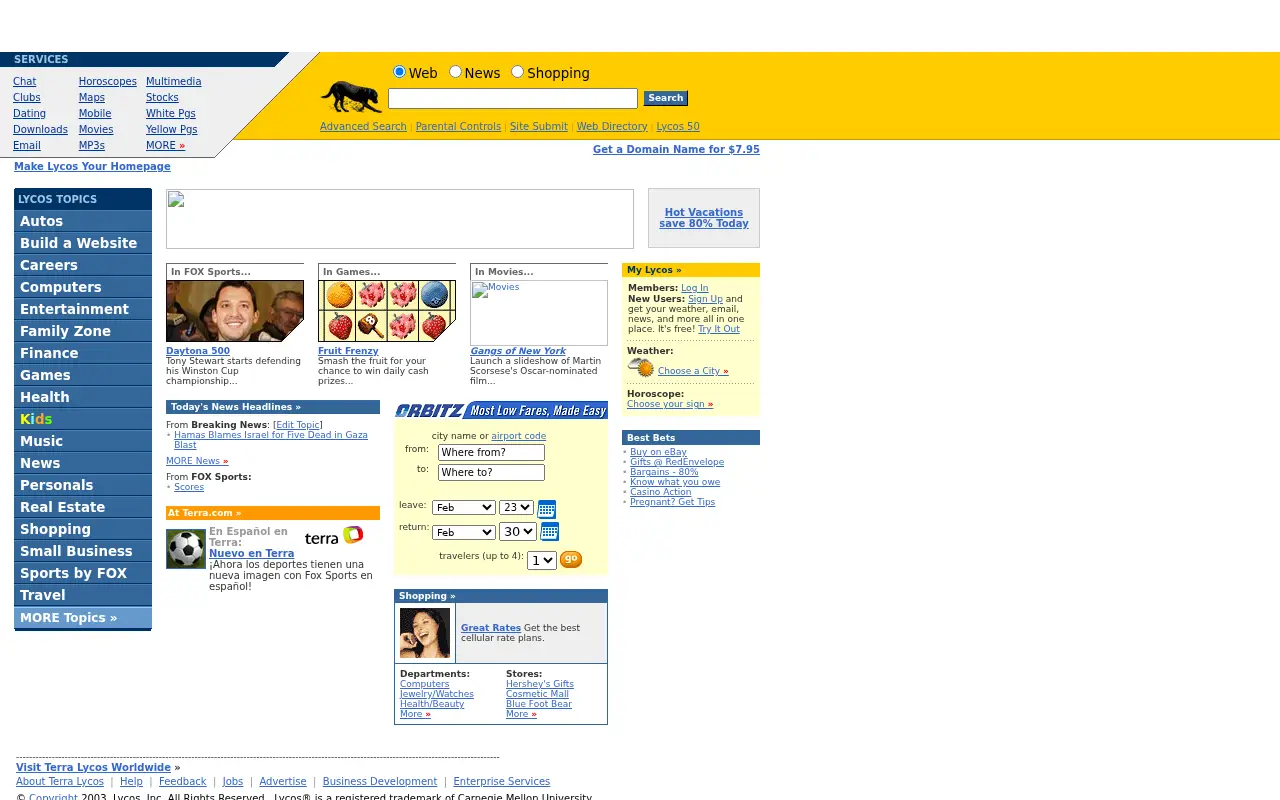Open the Buy on eBay link

pos(658,452)
